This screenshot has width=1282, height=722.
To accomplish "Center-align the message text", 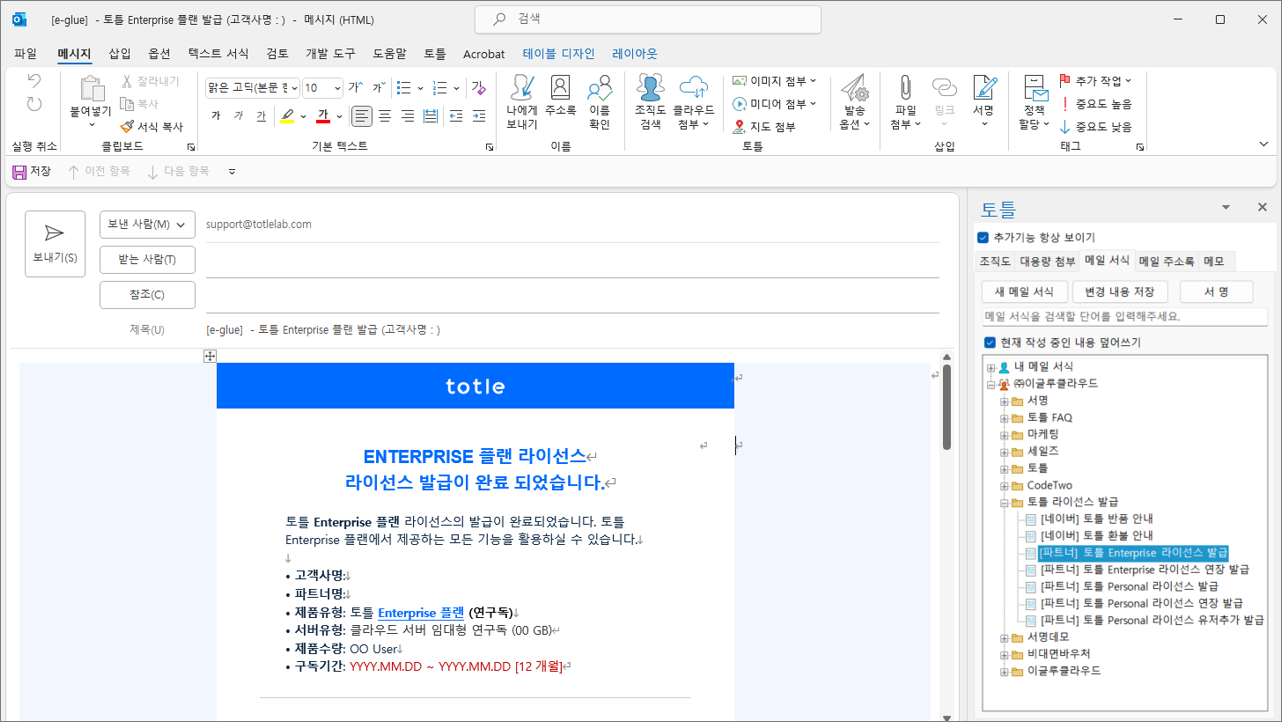I will 384,117.
